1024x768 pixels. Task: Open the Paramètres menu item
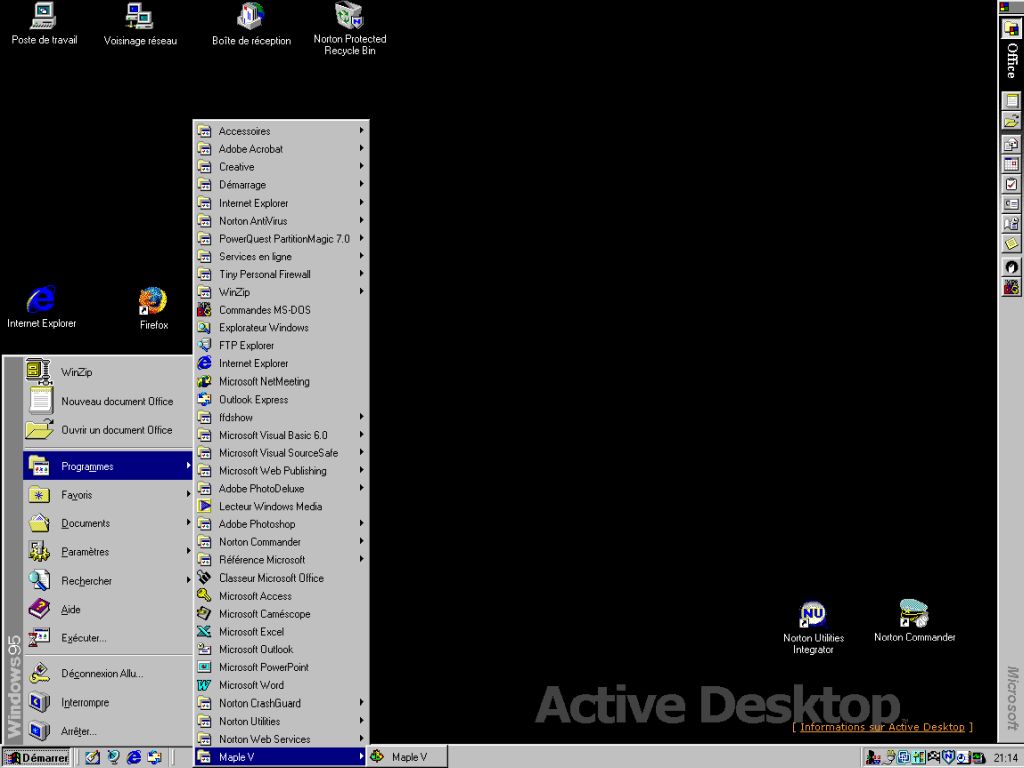108,552
